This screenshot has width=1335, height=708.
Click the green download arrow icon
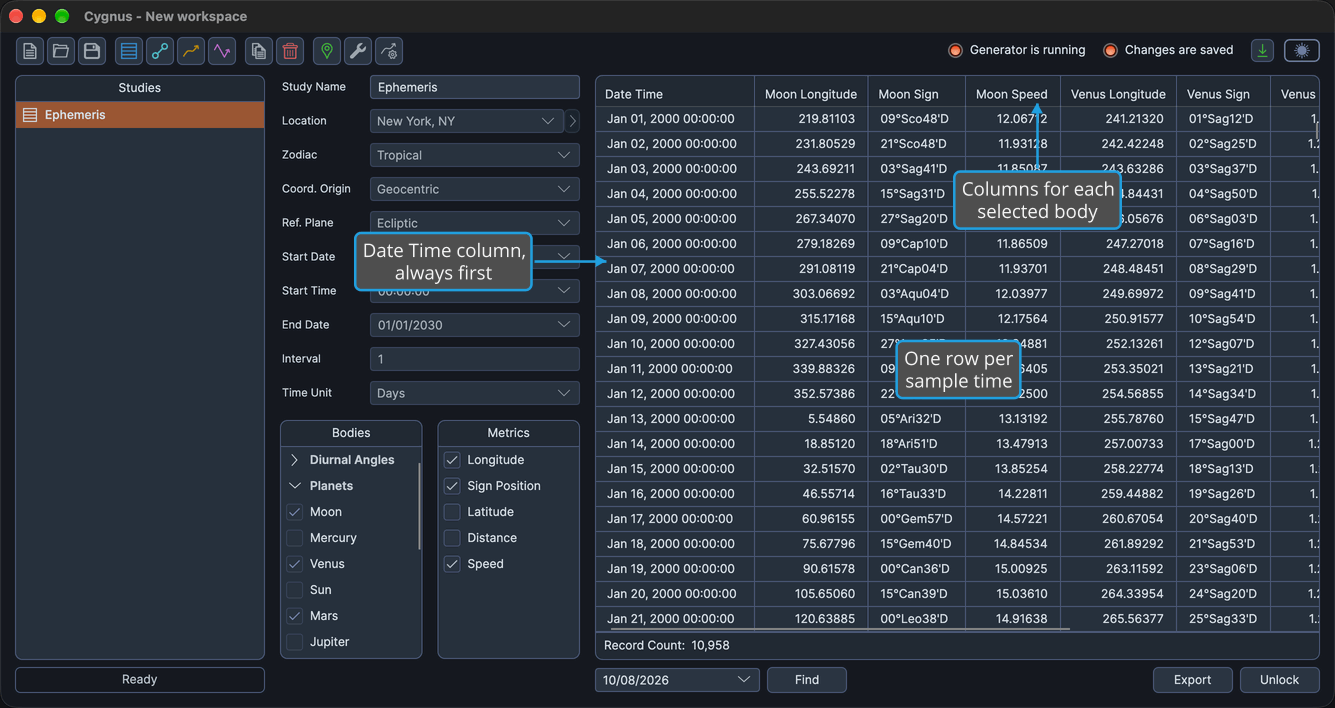pyautogui.click(x=1263, y=51)
